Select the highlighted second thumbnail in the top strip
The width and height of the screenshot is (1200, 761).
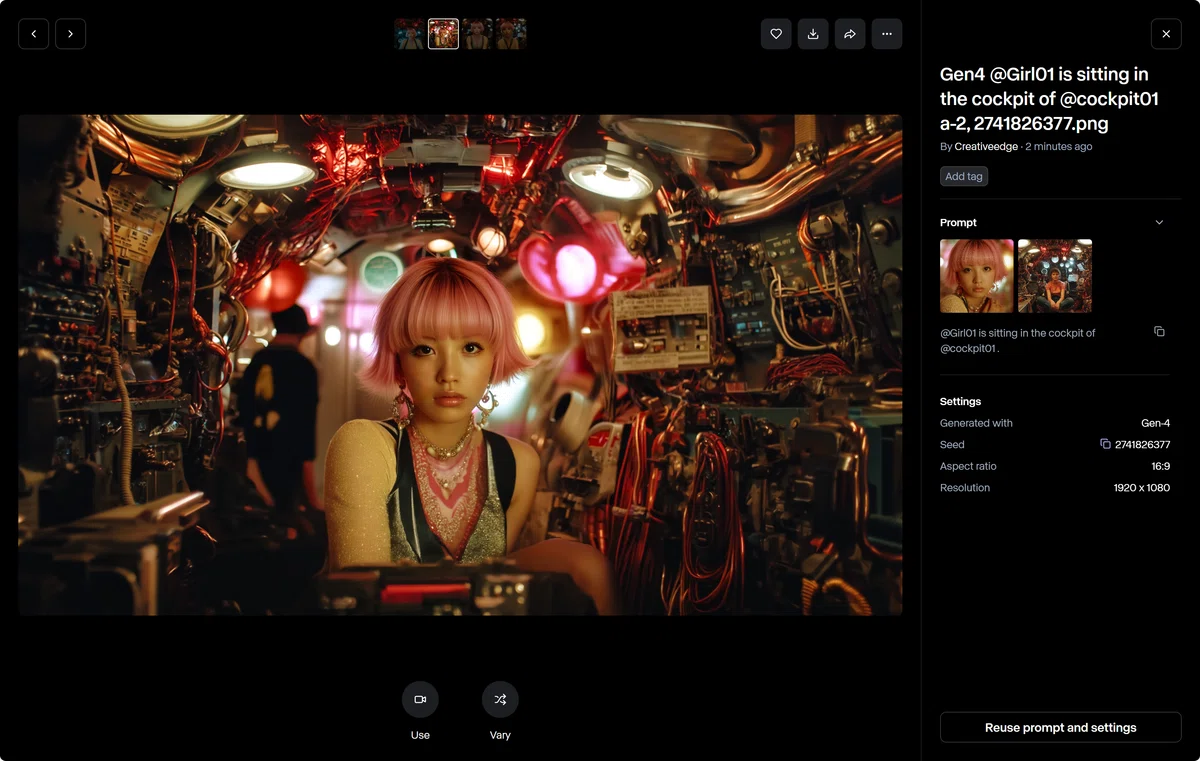pos(443,34)
